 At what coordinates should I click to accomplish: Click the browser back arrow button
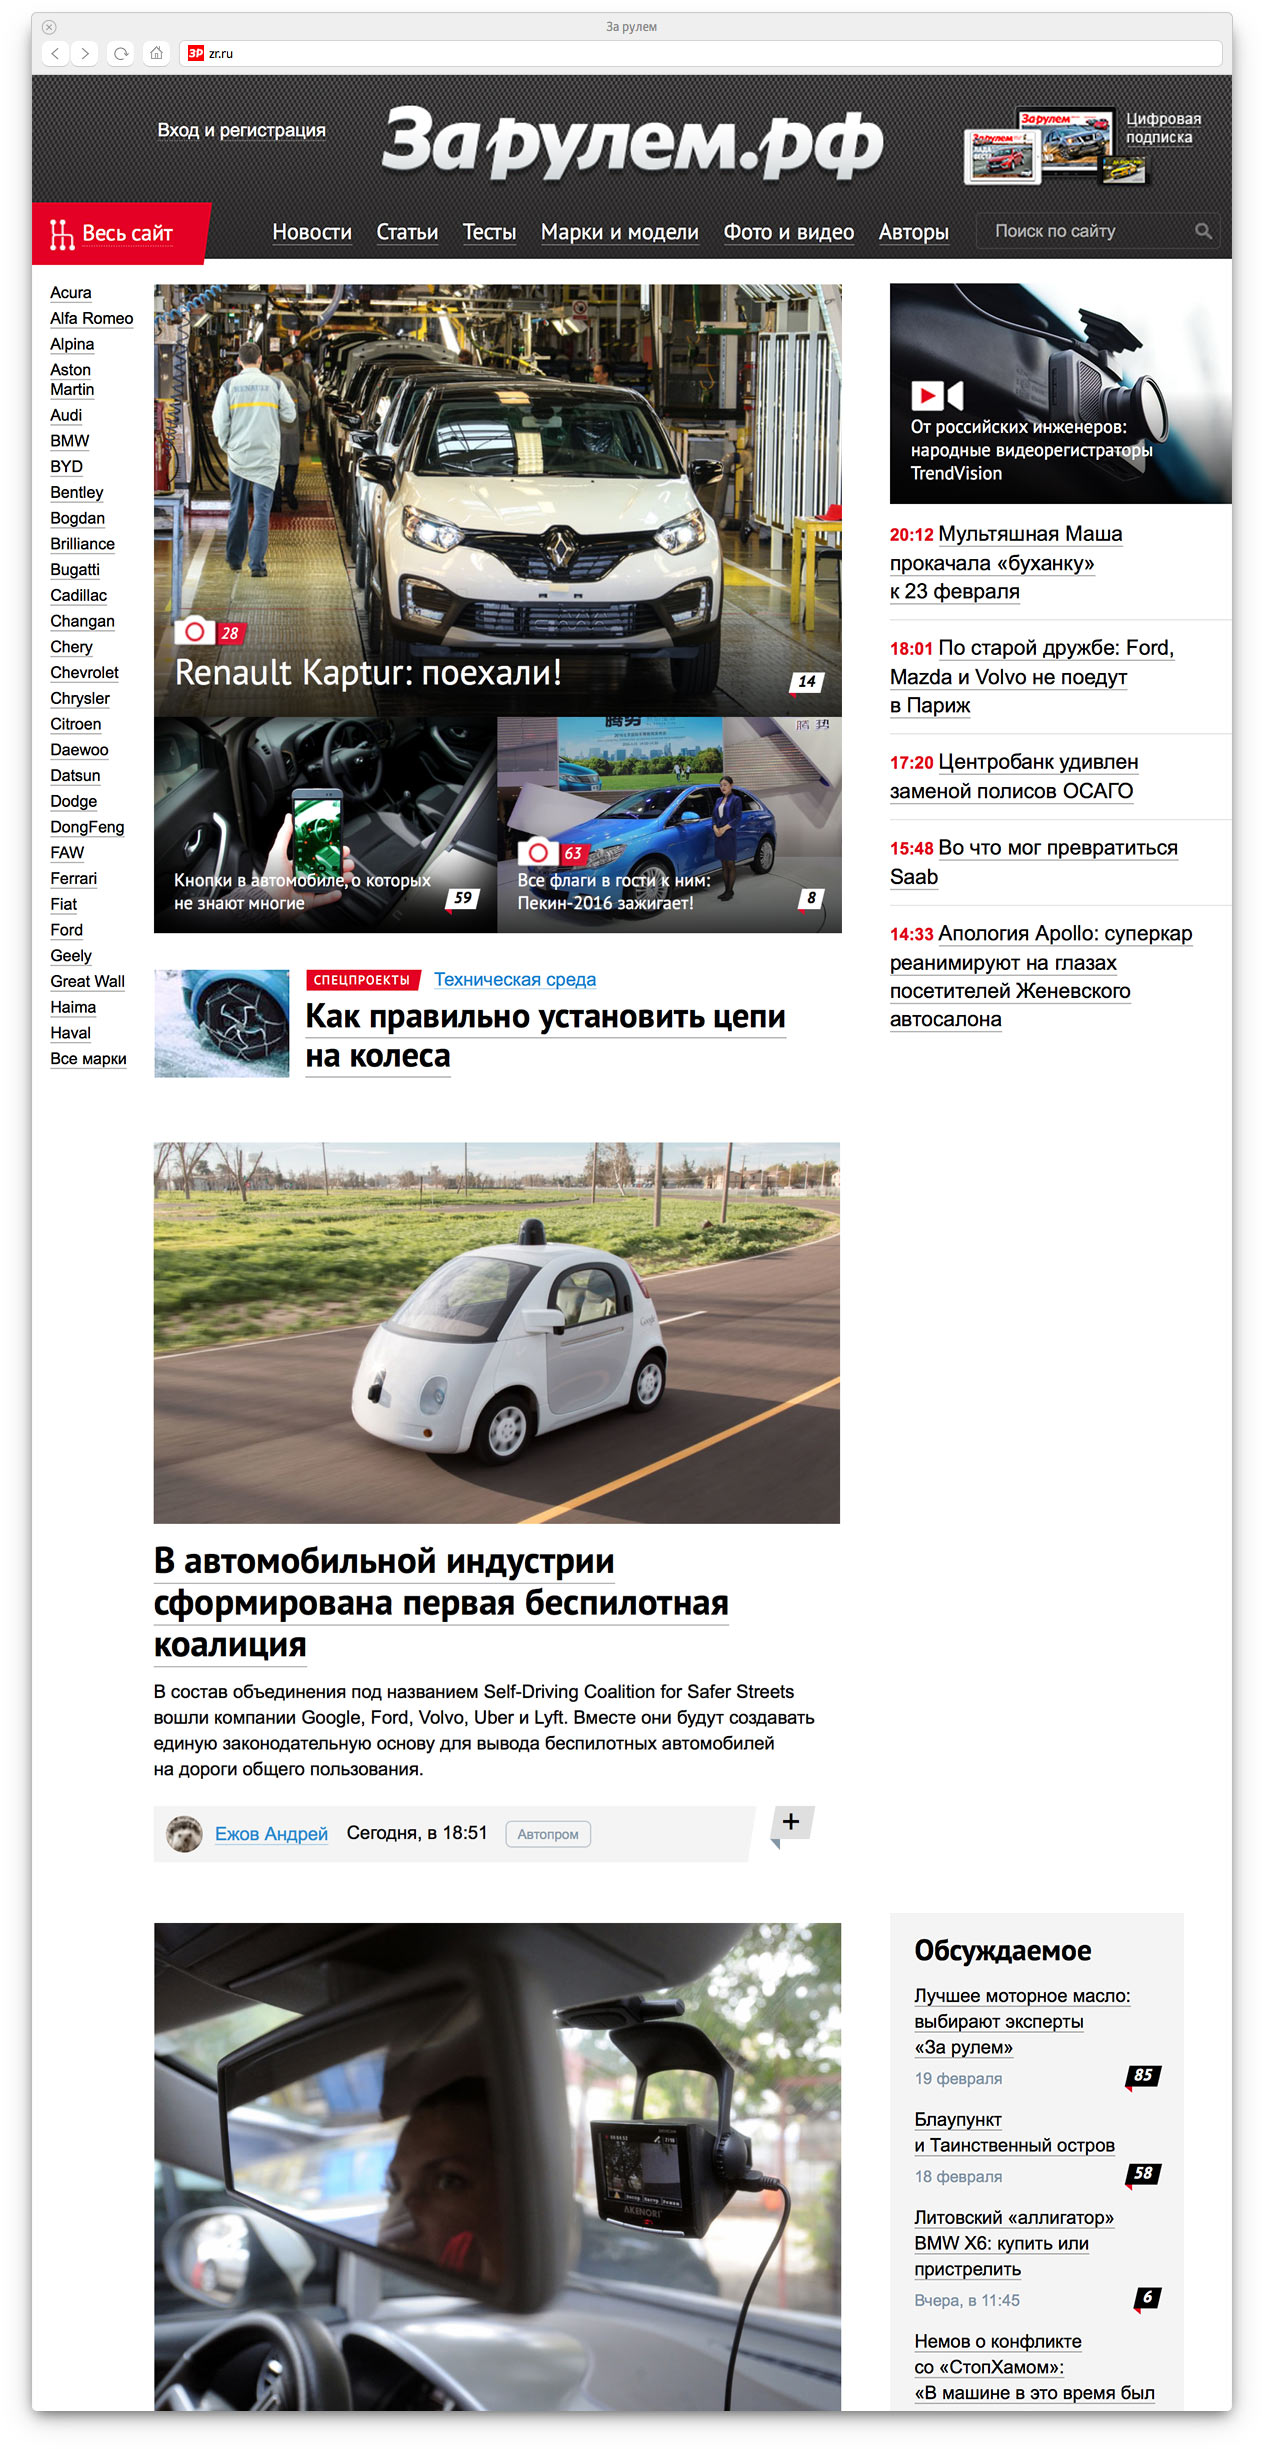tap(55, 54)
